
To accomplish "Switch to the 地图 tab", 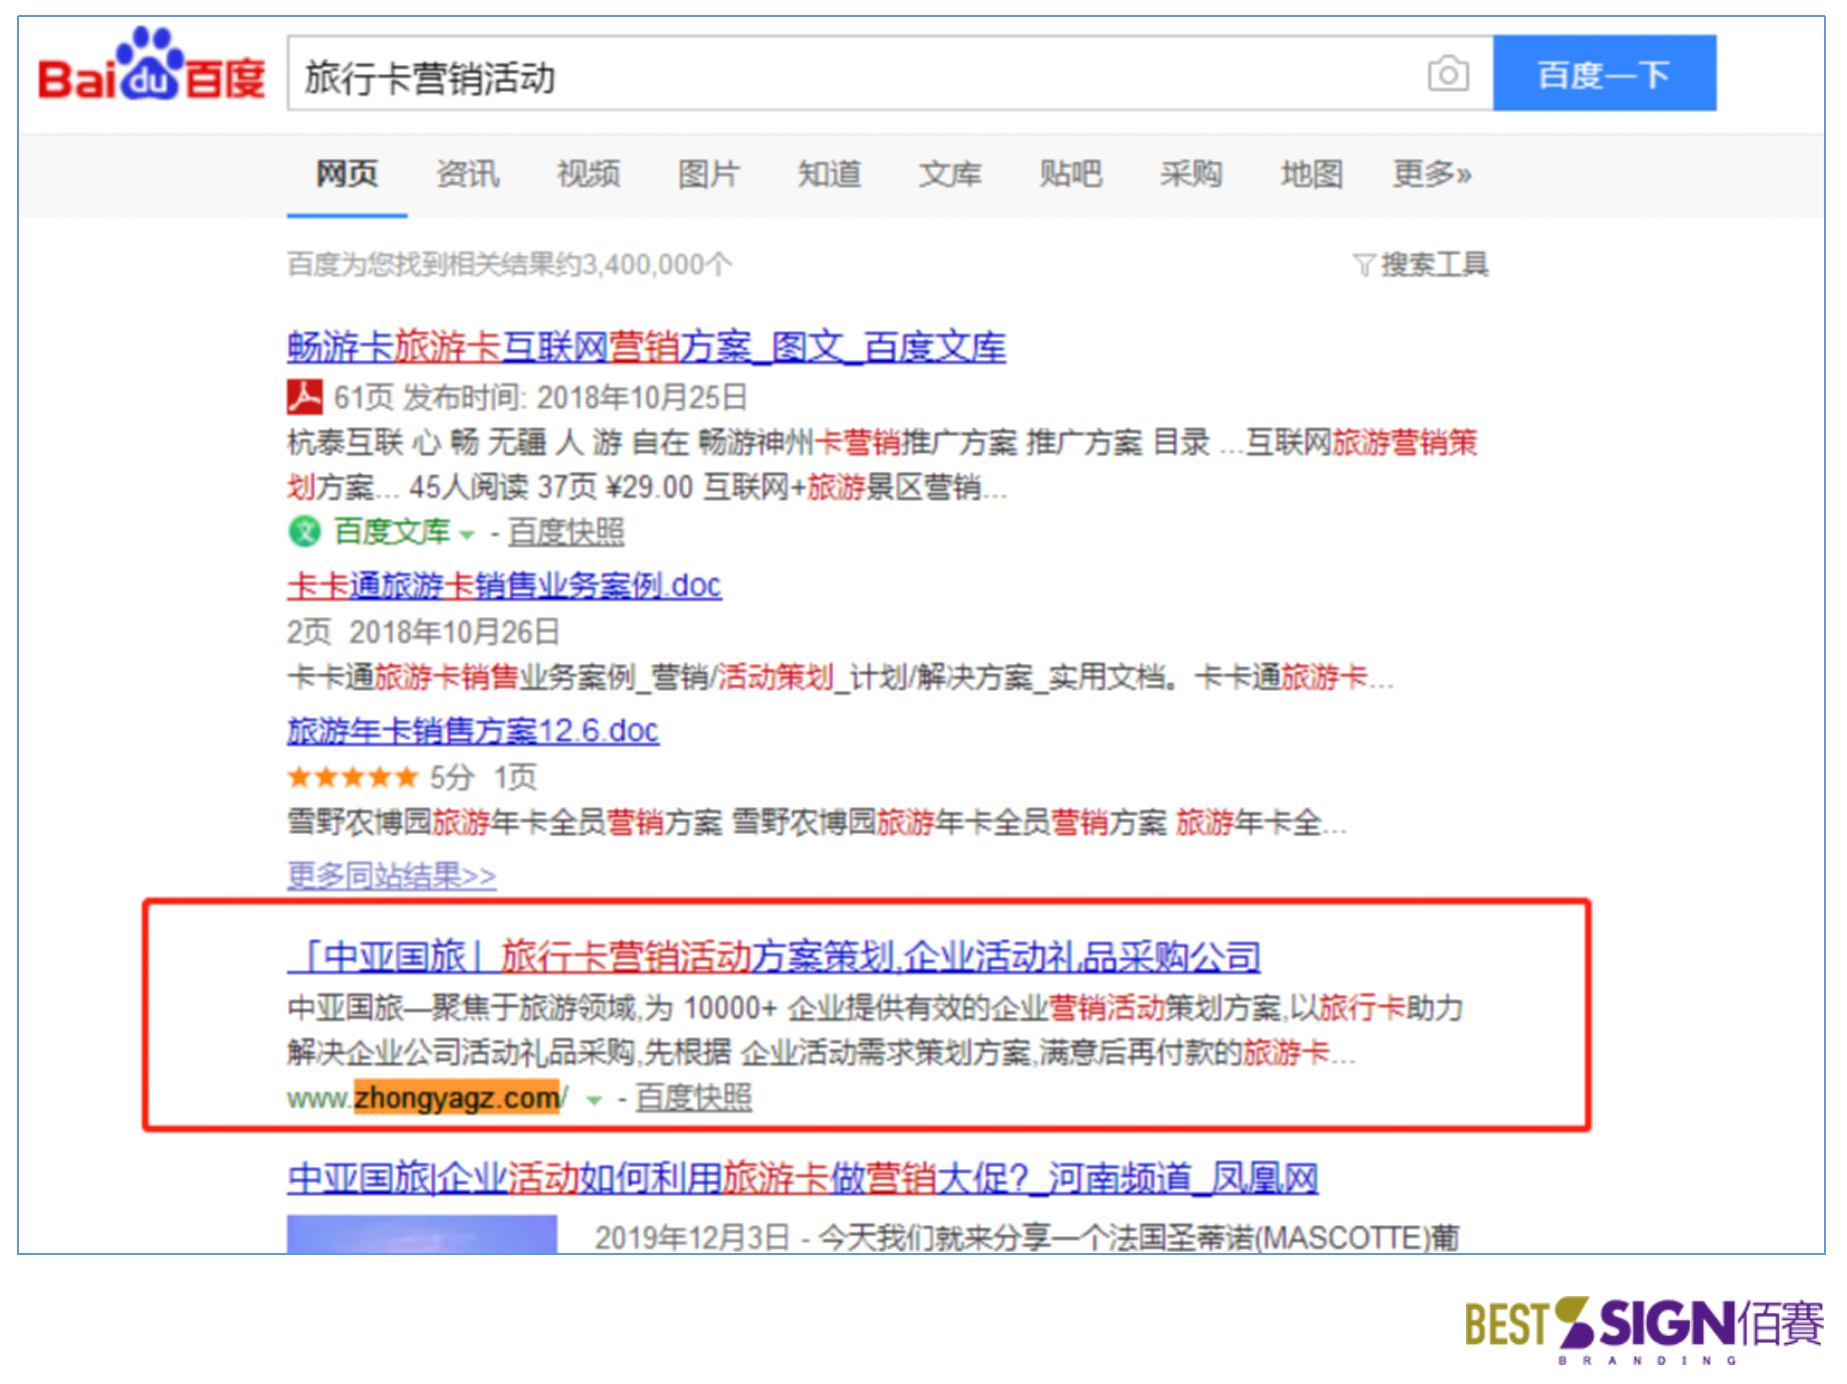I will pyautogui.click(x=1312, y=174).
